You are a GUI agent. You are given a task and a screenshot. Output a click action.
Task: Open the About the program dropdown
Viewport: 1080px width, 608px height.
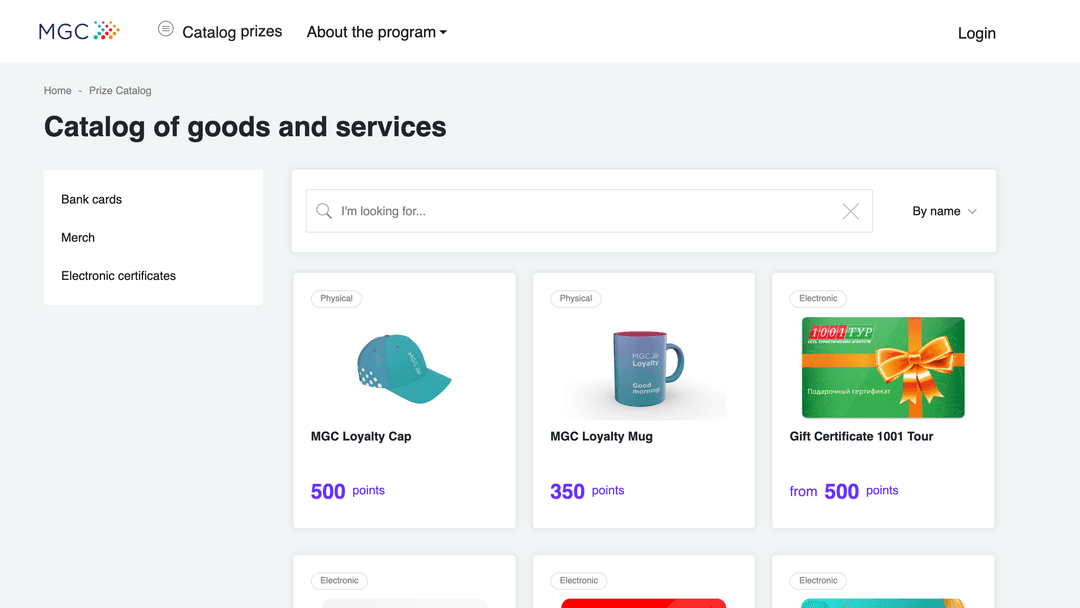(376, 32)
